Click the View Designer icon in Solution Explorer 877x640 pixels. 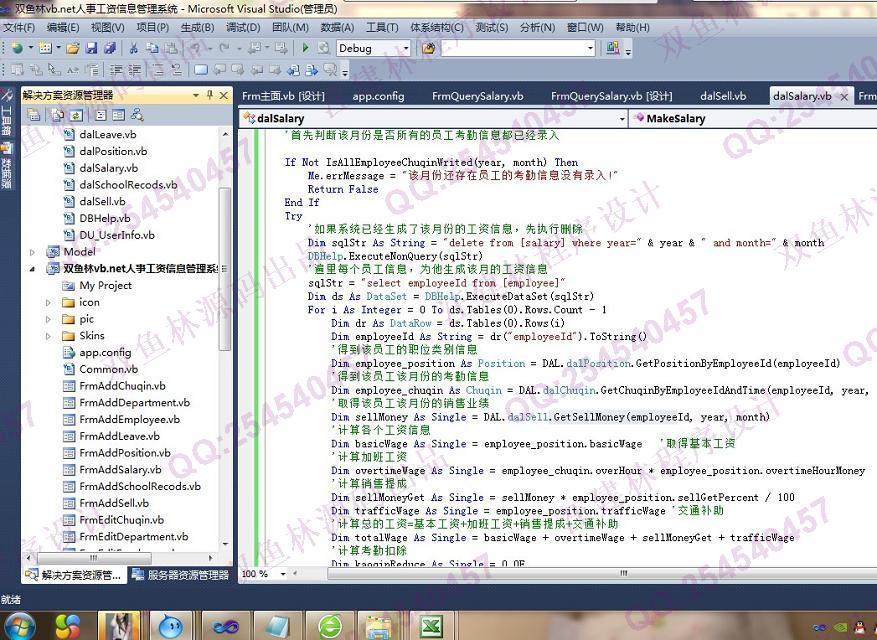[x=119, y=115]
